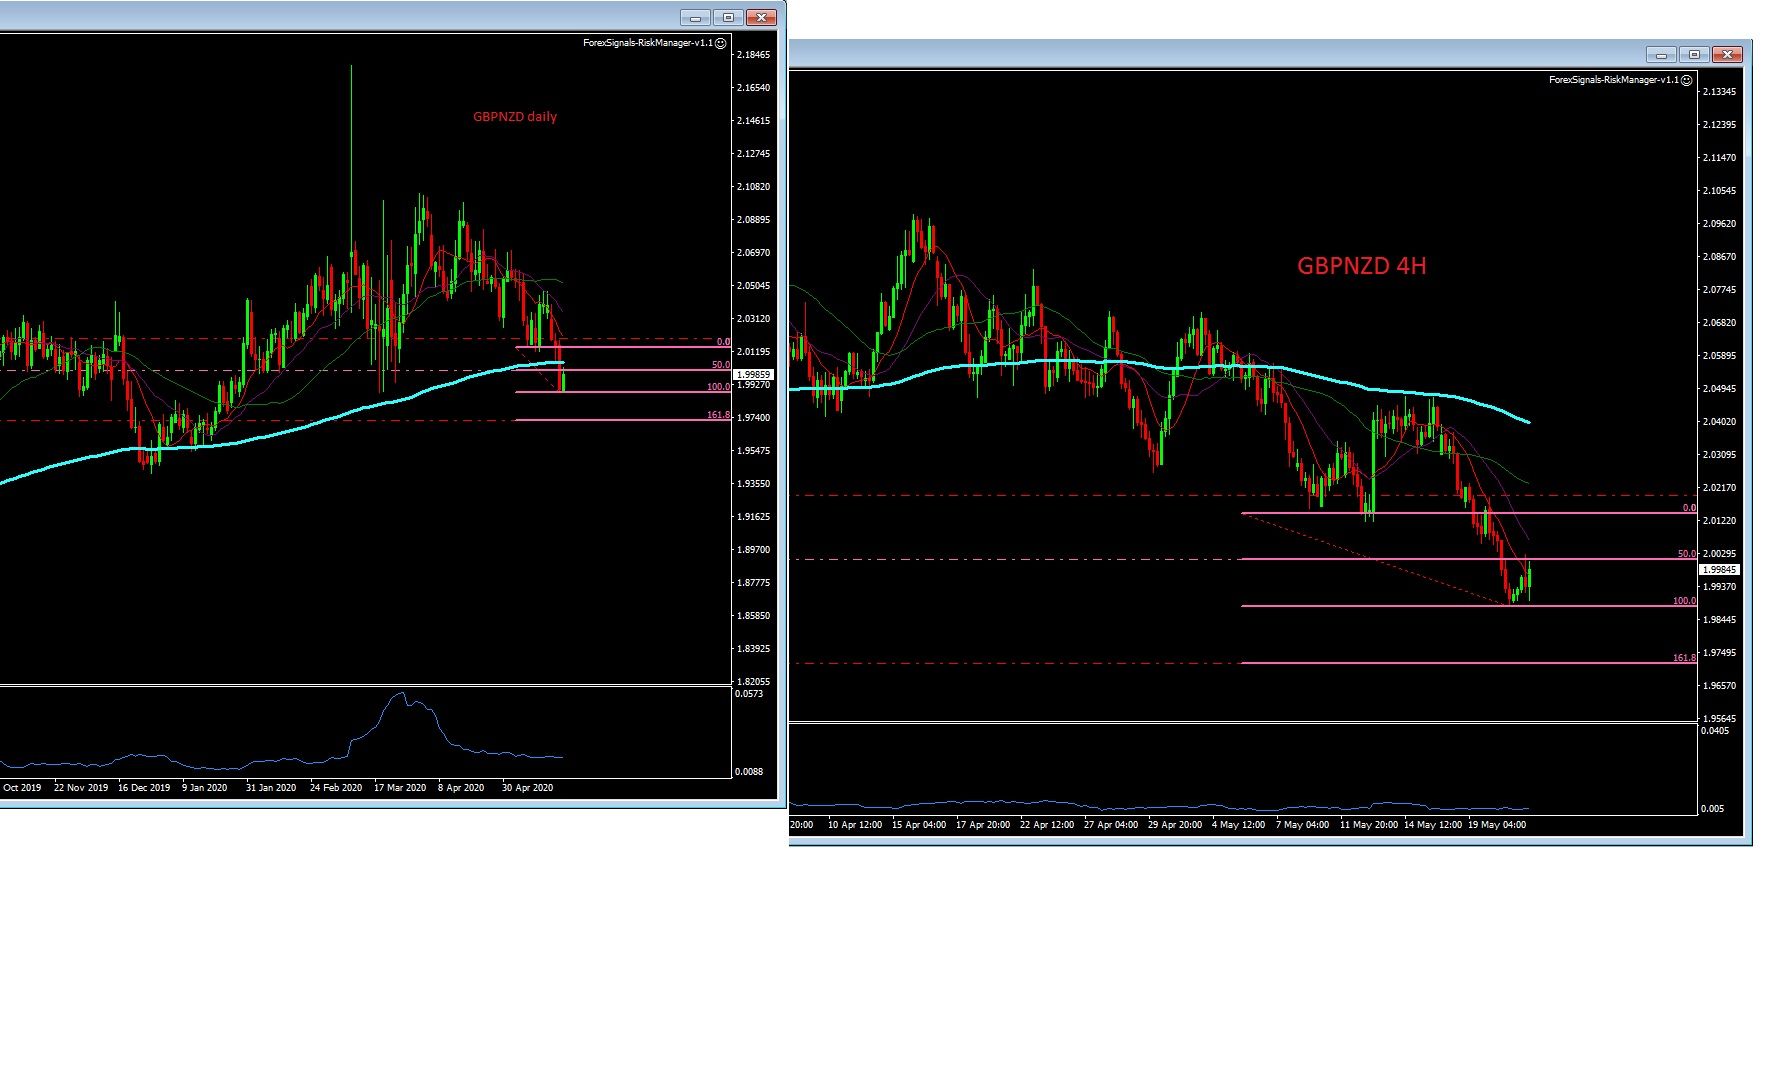
Task: Click the '19 May 04:00' time label
Action: (x=1497, y=825)
